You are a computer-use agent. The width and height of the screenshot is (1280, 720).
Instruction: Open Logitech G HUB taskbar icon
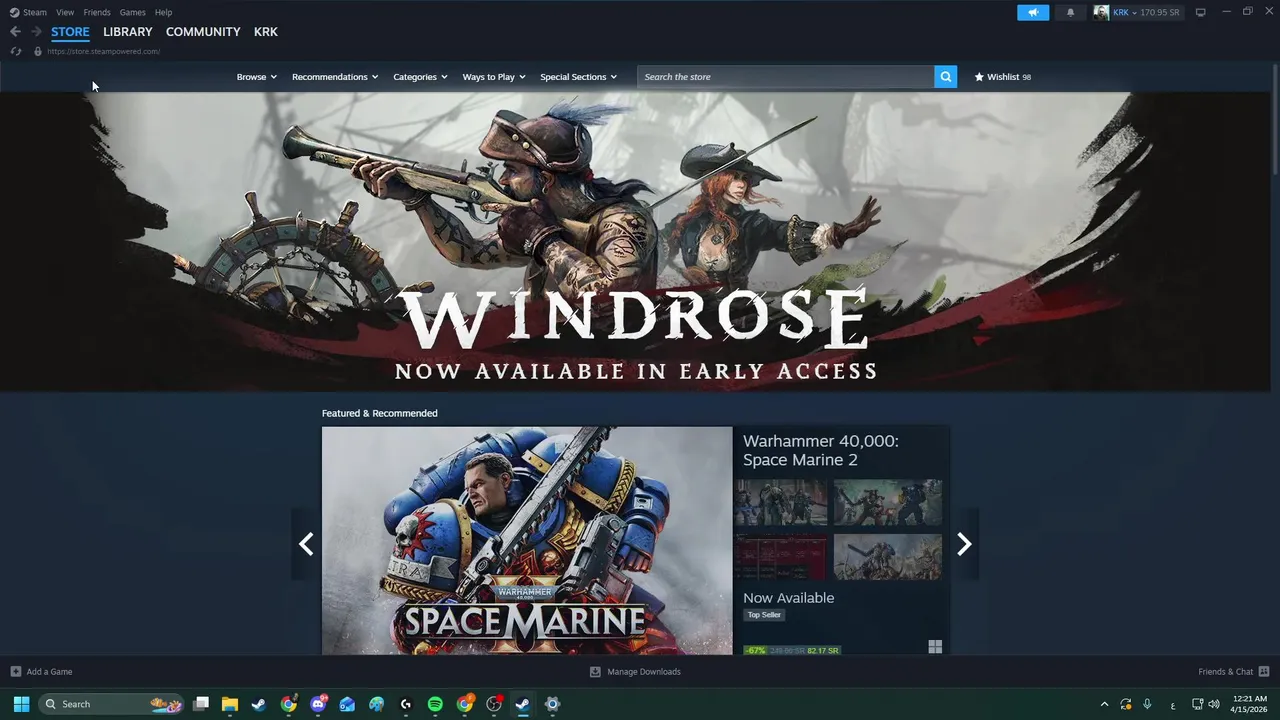[x=405, y=704]
